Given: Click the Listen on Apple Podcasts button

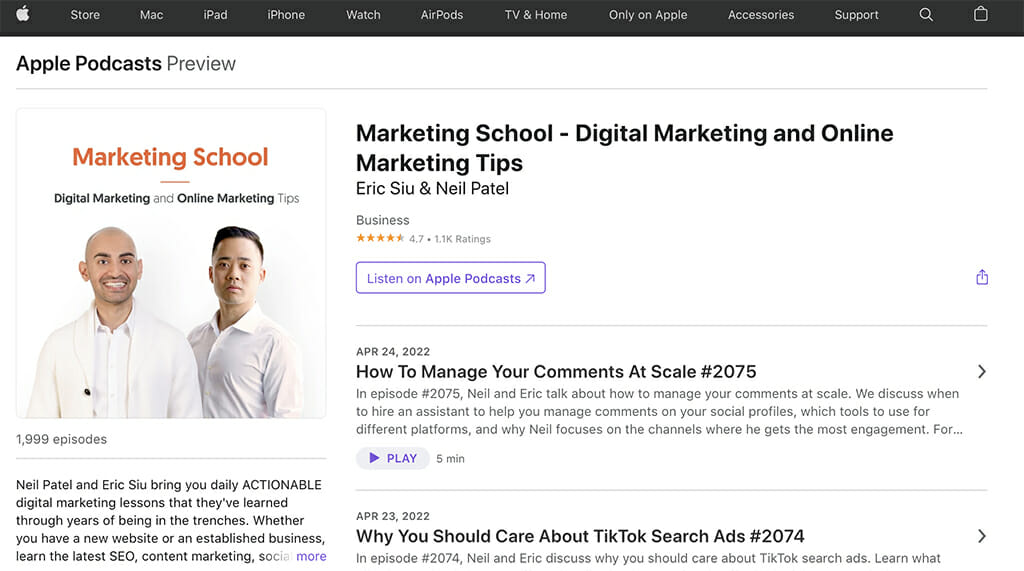Looking at the screenshot, I should (451, 278).
